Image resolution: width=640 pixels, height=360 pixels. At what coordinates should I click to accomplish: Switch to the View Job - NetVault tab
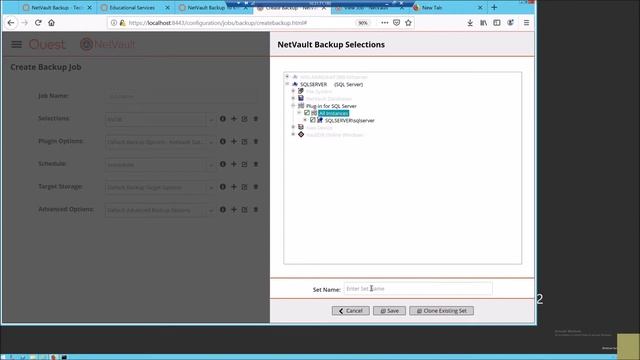click(x=370, y=7)
